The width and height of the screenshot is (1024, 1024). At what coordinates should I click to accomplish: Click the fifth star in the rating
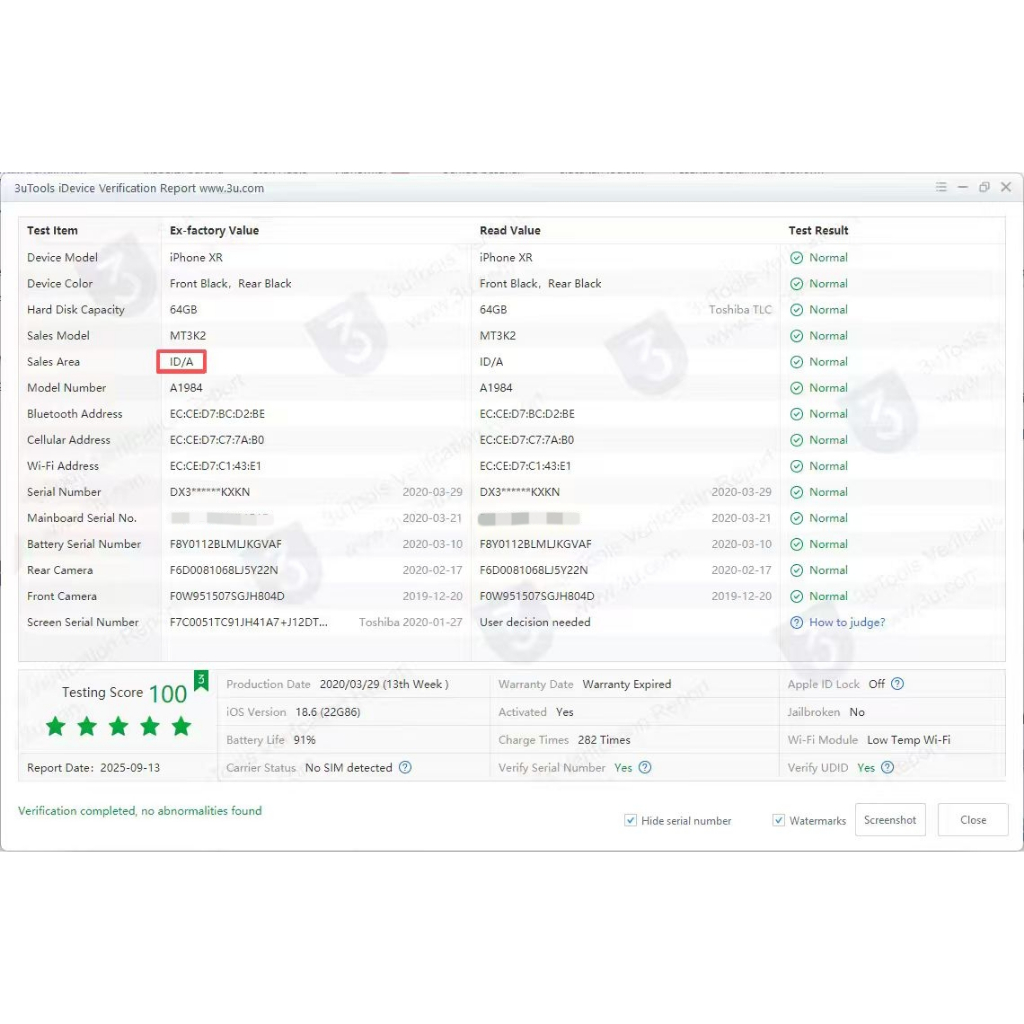tap(181, 727)
